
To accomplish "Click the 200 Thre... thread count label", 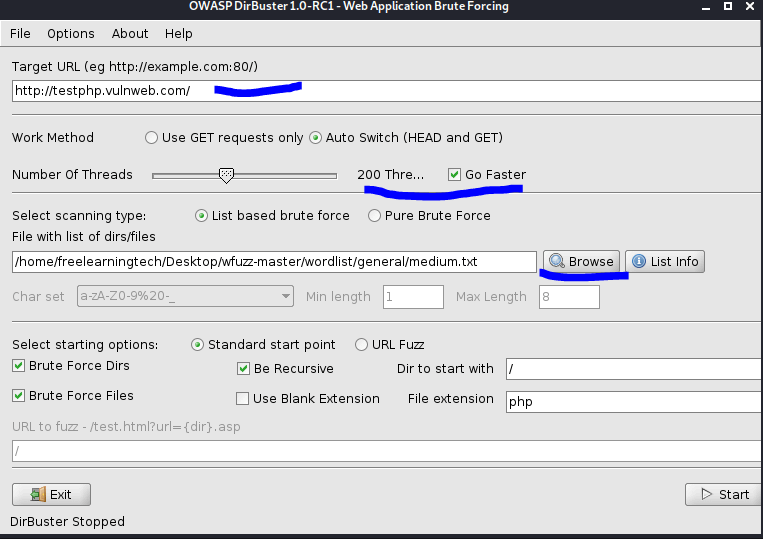I will [391, 175].
